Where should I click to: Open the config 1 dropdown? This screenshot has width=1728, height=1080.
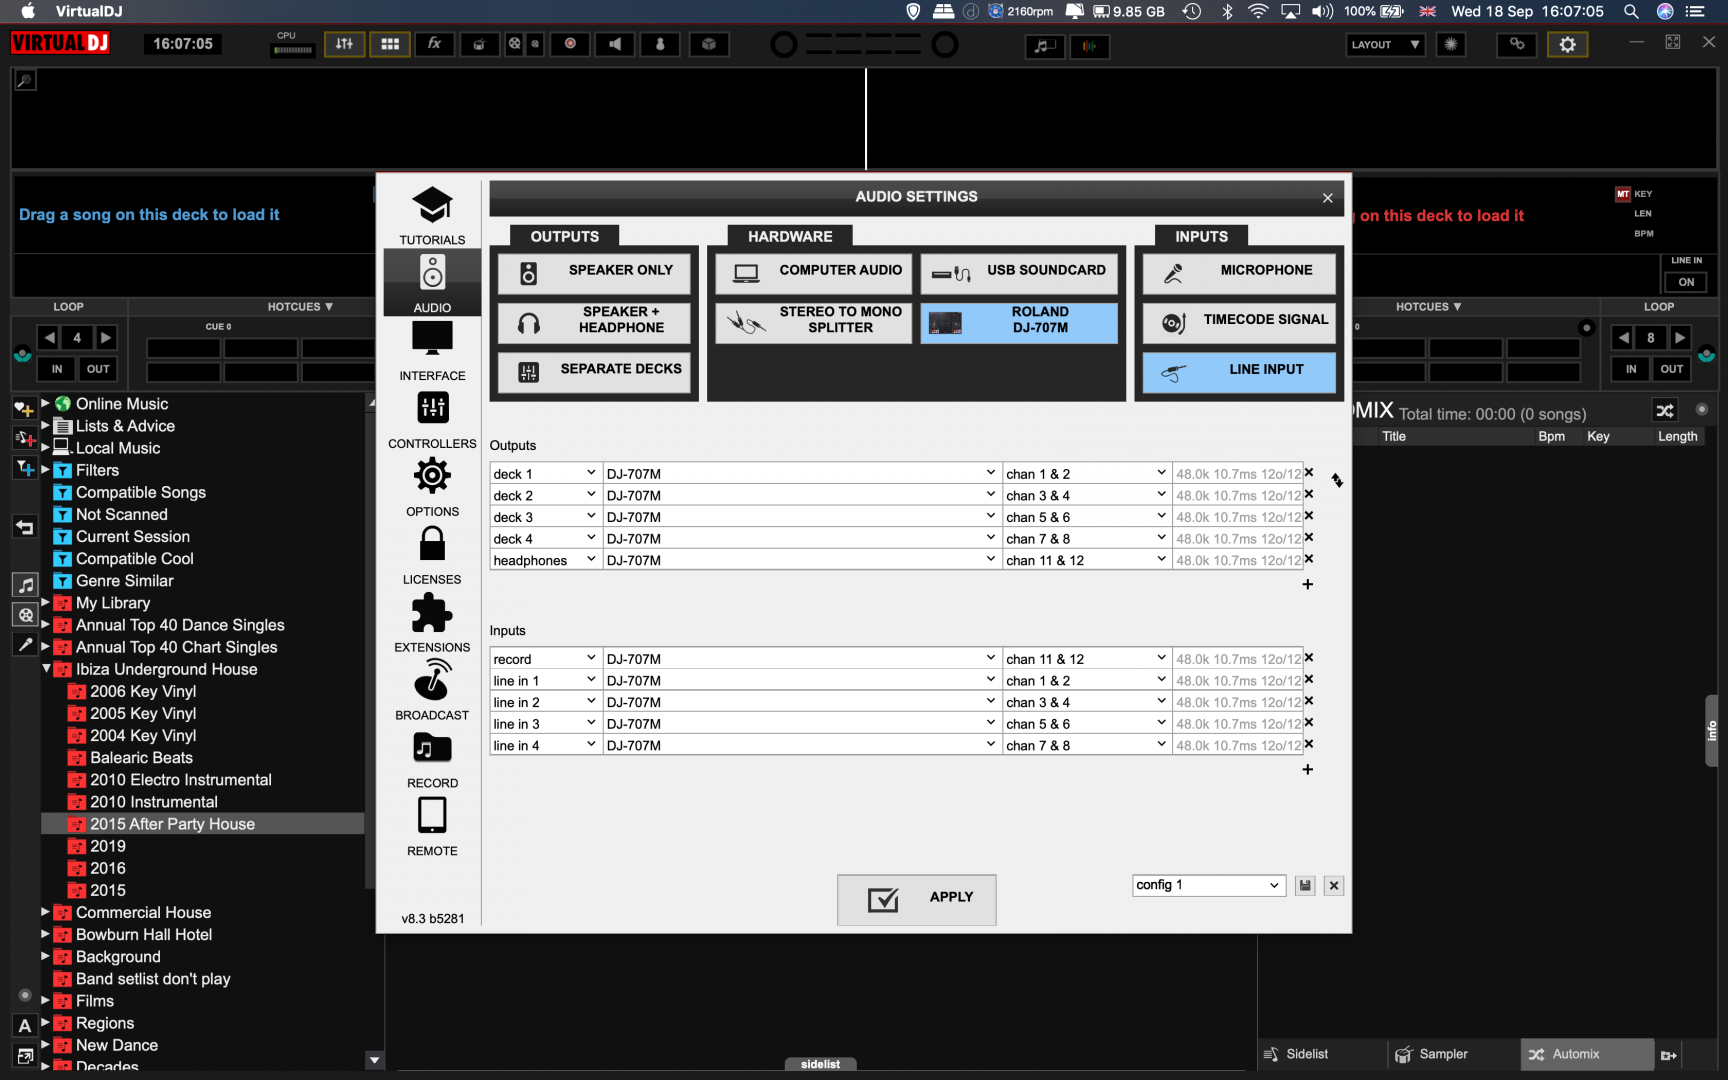pyautogui.click(x=1208, y=885)
